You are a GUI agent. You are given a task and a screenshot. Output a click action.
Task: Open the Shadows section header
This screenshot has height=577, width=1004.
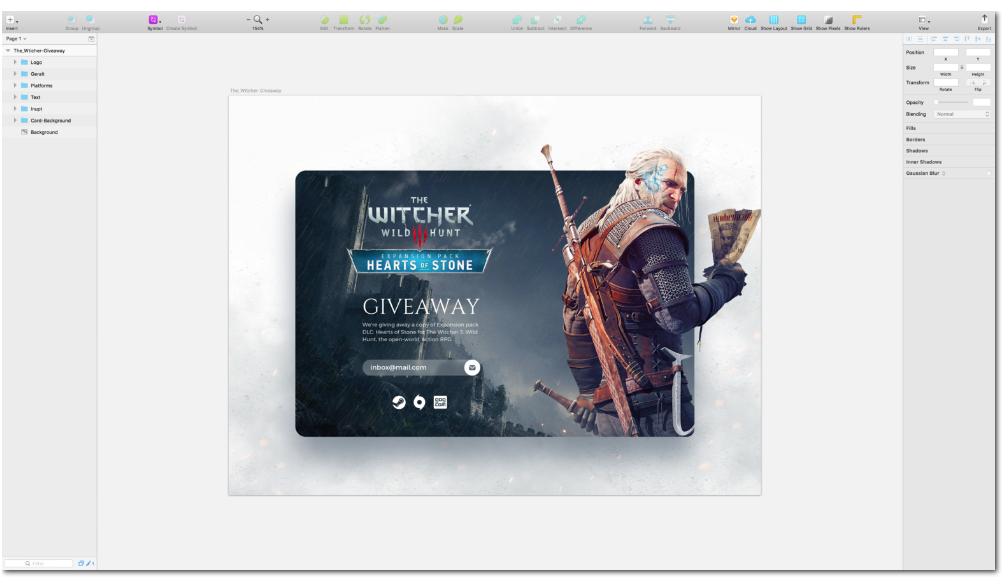948,150
